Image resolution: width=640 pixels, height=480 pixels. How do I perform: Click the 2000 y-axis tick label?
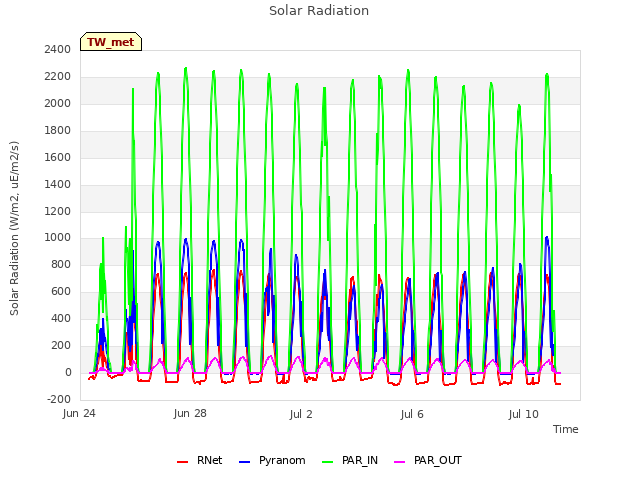click(x=58, y=103)
